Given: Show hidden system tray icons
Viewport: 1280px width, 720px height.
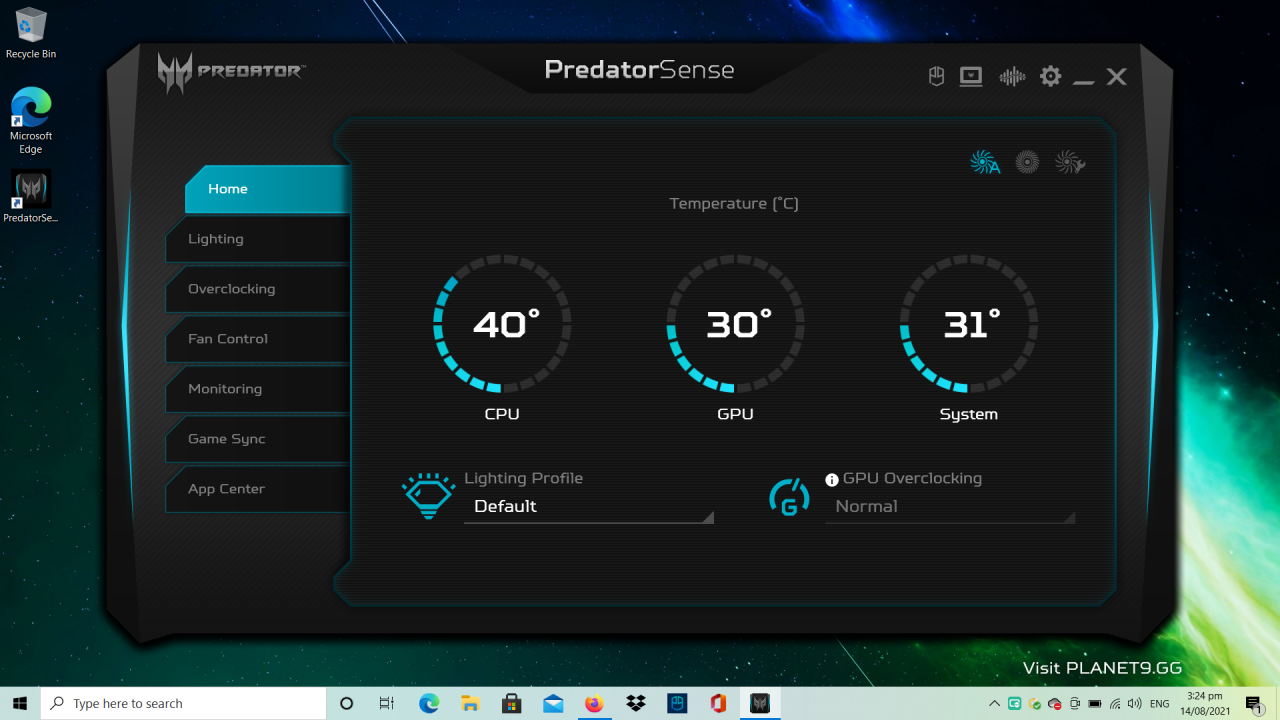Looking at the screenshot, I should point(995,704).
